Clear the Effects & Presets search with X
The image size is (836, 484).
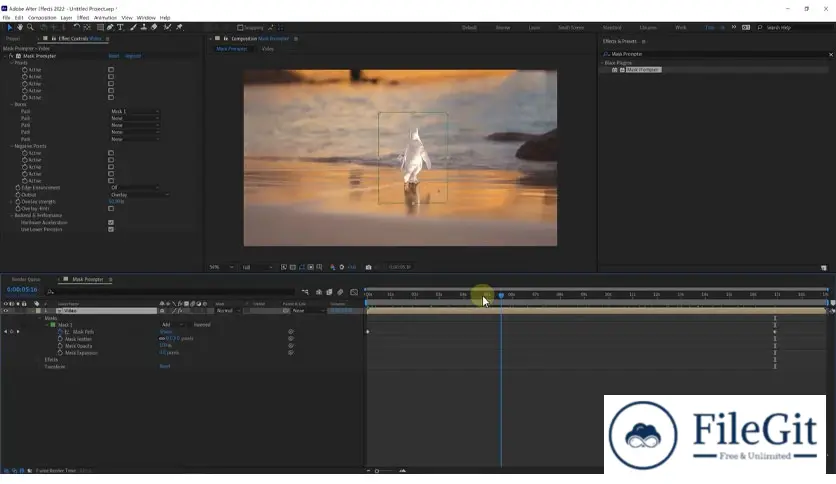831,54
